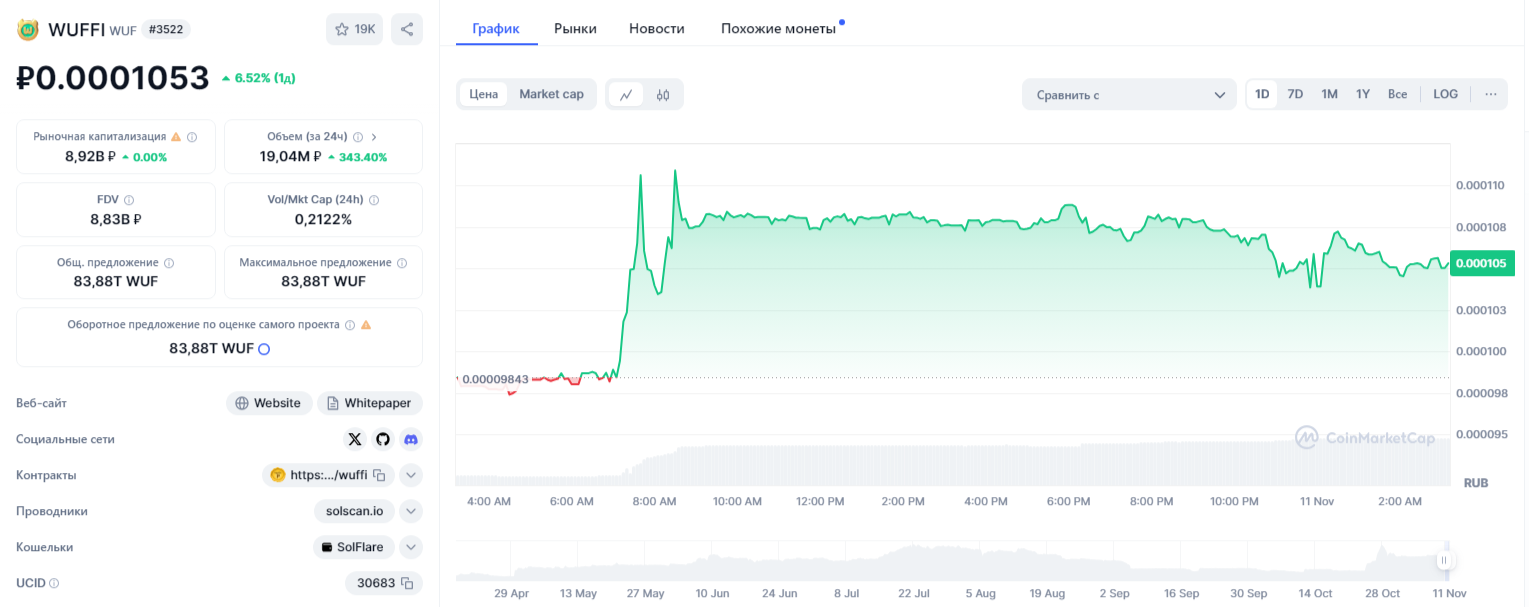Open the share icon button
This screenshot has height=607, width=1529.
click(407, 29)
